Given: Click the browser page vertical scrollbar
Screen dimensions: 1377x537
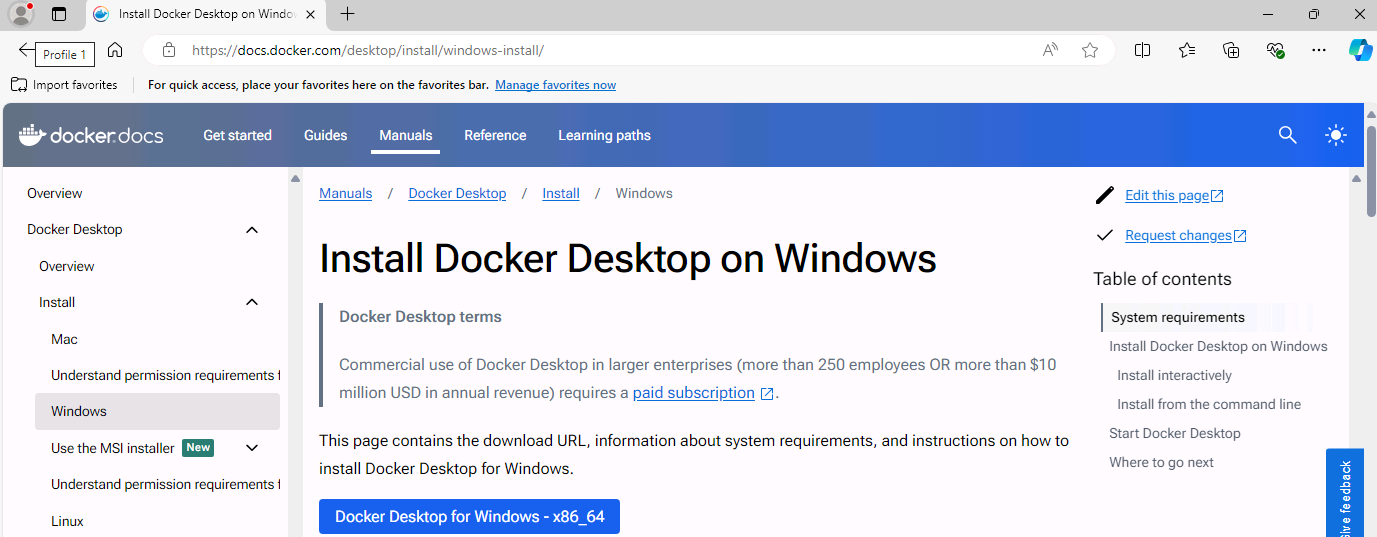Looking at the screenshot, I should [1370, 170].
